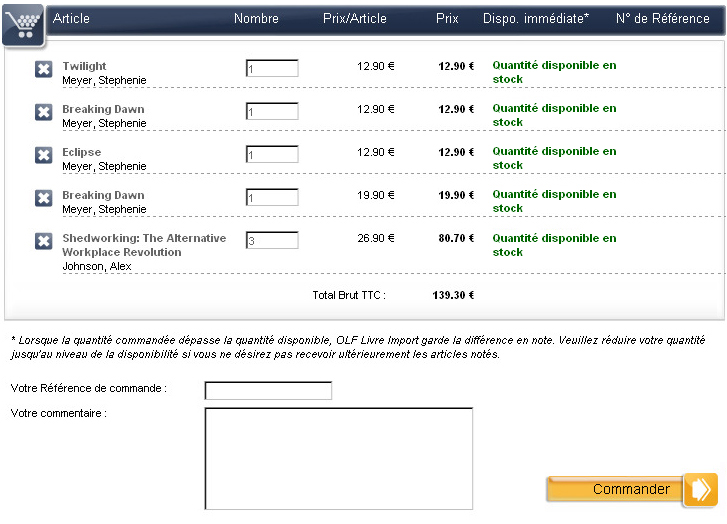Click the Dispo. immédiate* column header
This screenshot has height=524, width=727.
(536, 19)
